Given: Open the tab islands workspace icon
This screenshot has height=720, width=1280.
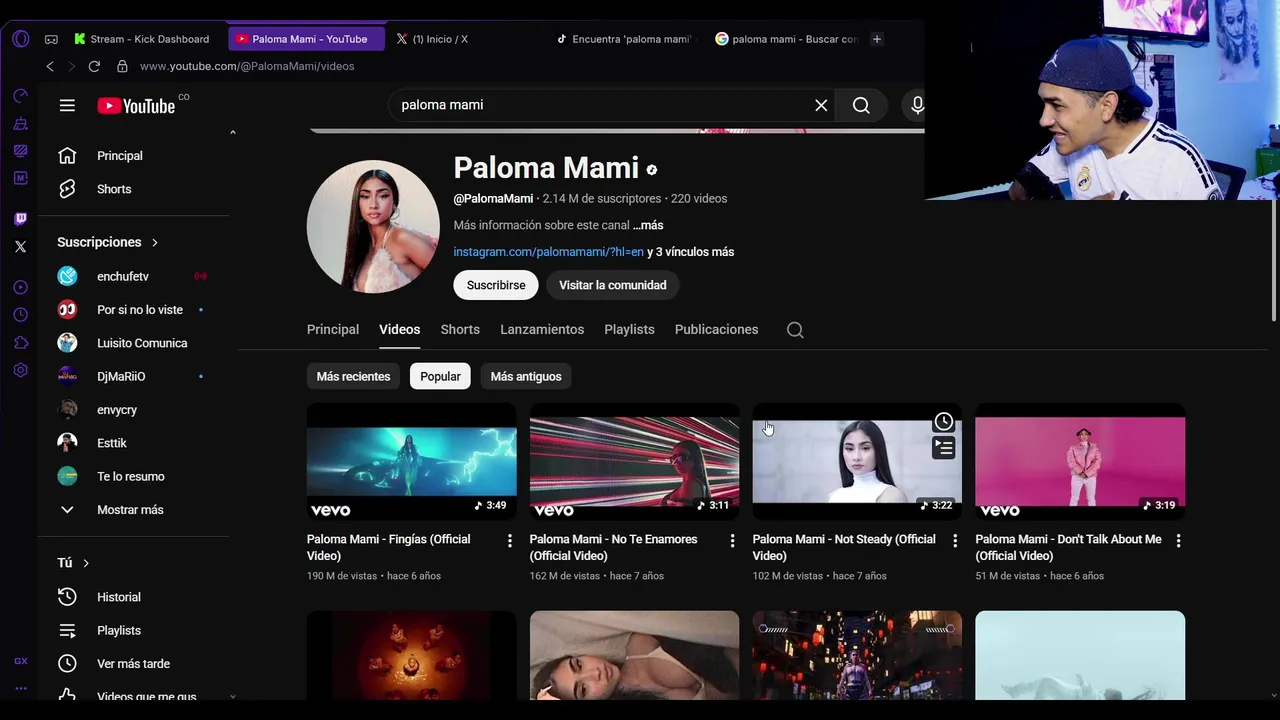Looking at the screenshot, I should 51,39.
